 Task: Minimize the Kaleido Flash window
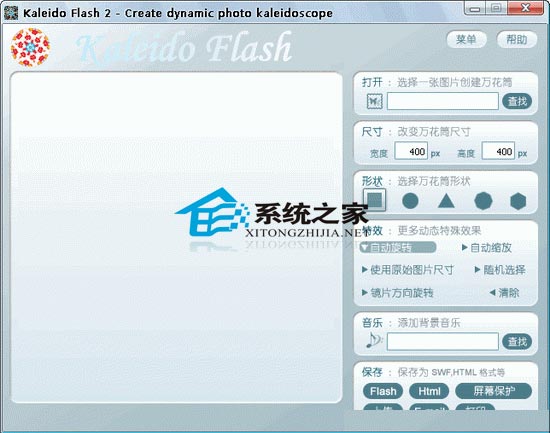click(475, 8)
